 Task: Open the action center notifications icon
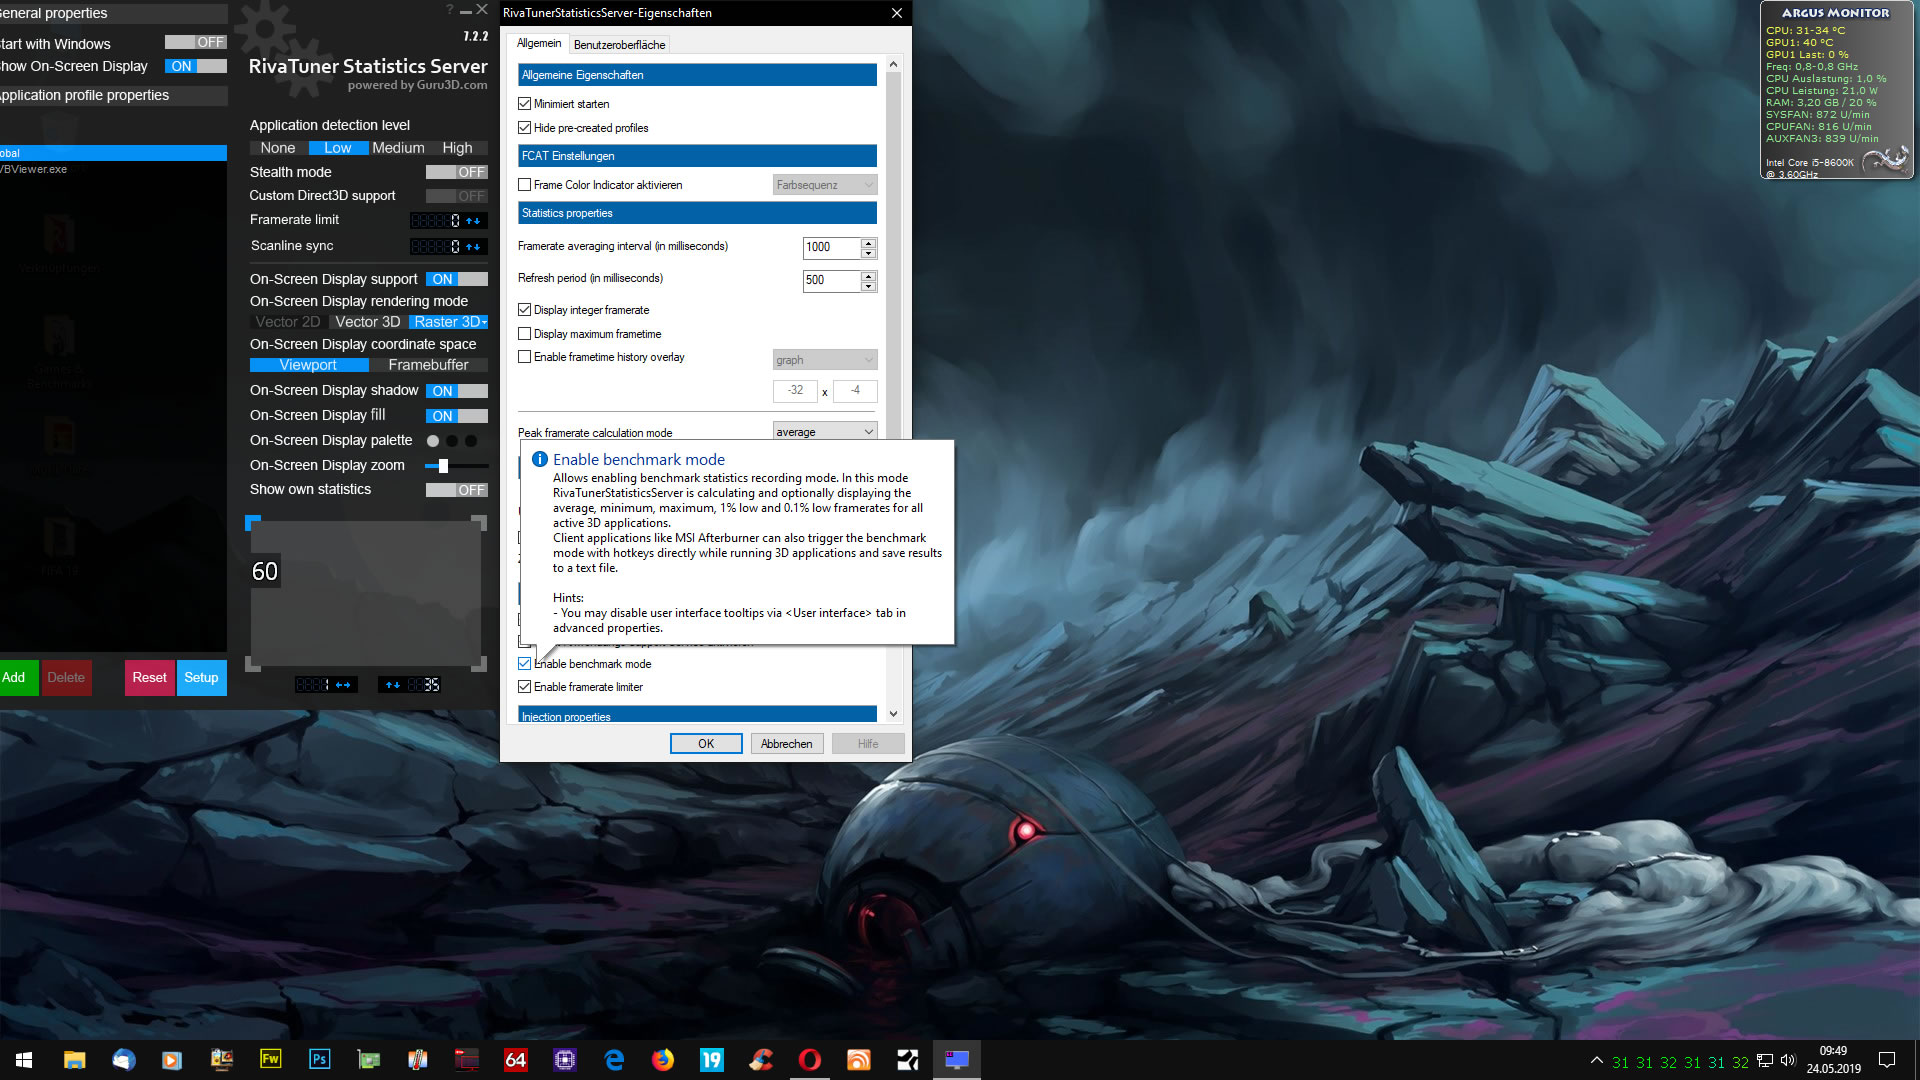tap(1886, 1060)
